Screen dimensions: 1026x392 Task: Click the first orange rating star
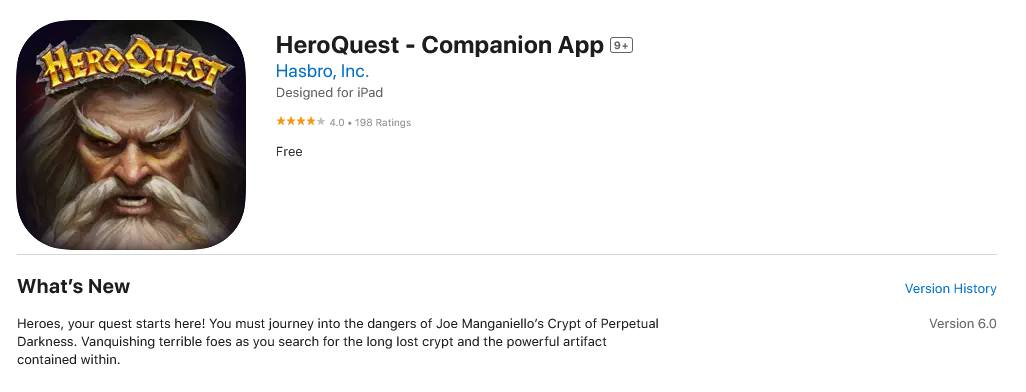[280, 122]
